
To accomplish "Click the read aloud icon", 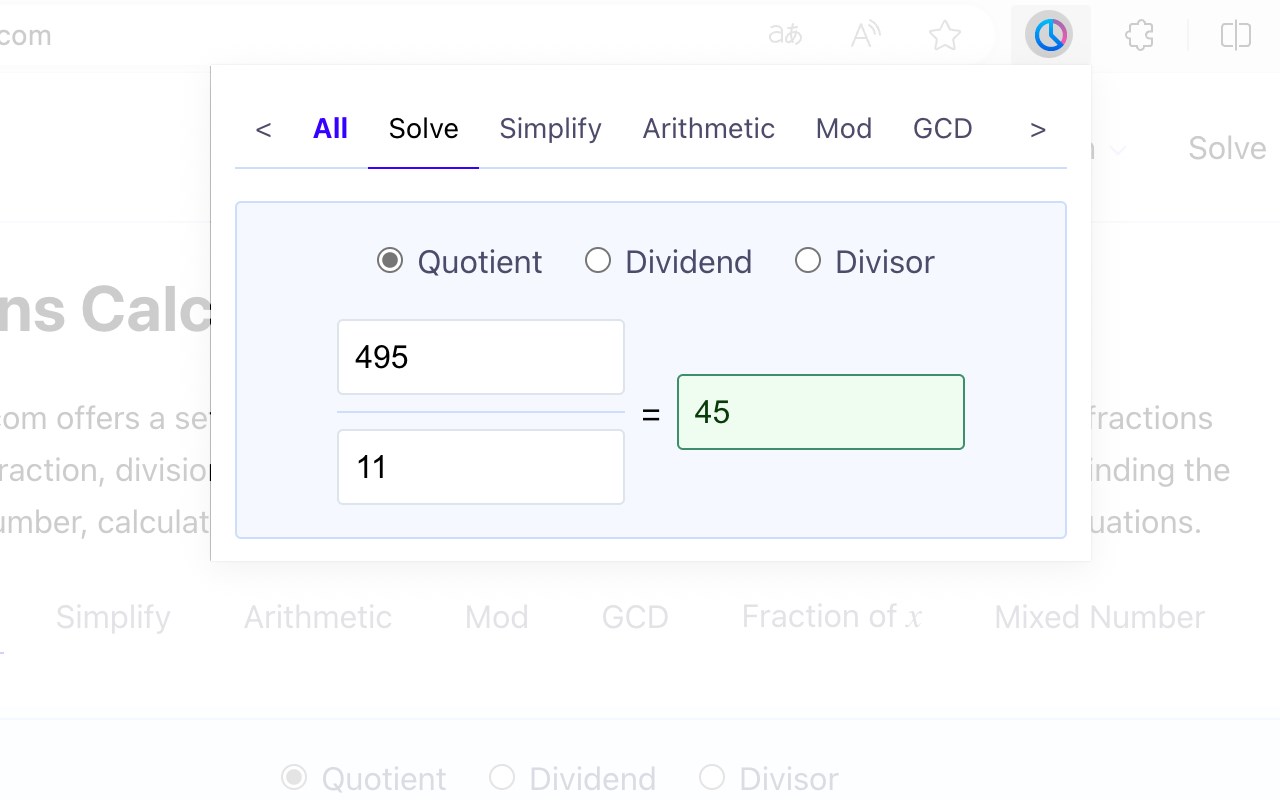I will click(865, 36).
